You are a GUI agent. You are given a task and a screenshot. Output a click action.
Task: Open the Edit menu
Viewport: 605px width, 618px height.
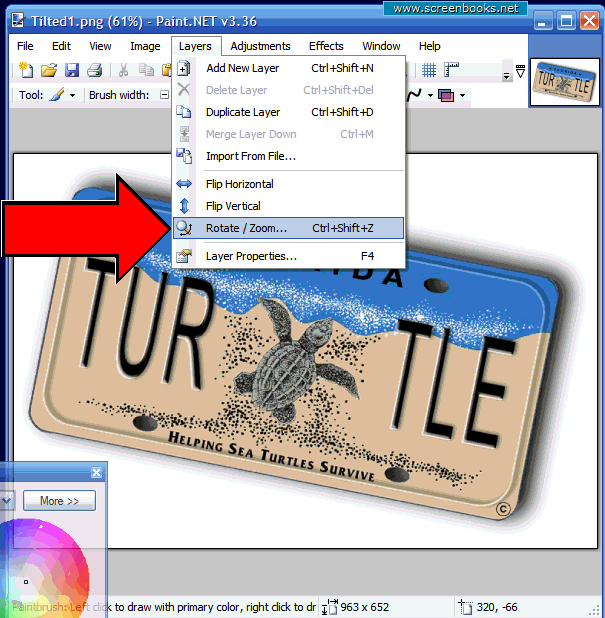pyautogui.click(x=61, y=46)
